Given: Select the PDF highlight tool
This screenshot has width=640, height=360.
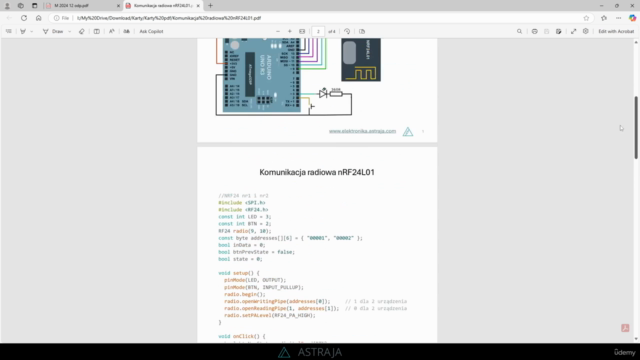Looking at the screenshot, I should [23, 31].
